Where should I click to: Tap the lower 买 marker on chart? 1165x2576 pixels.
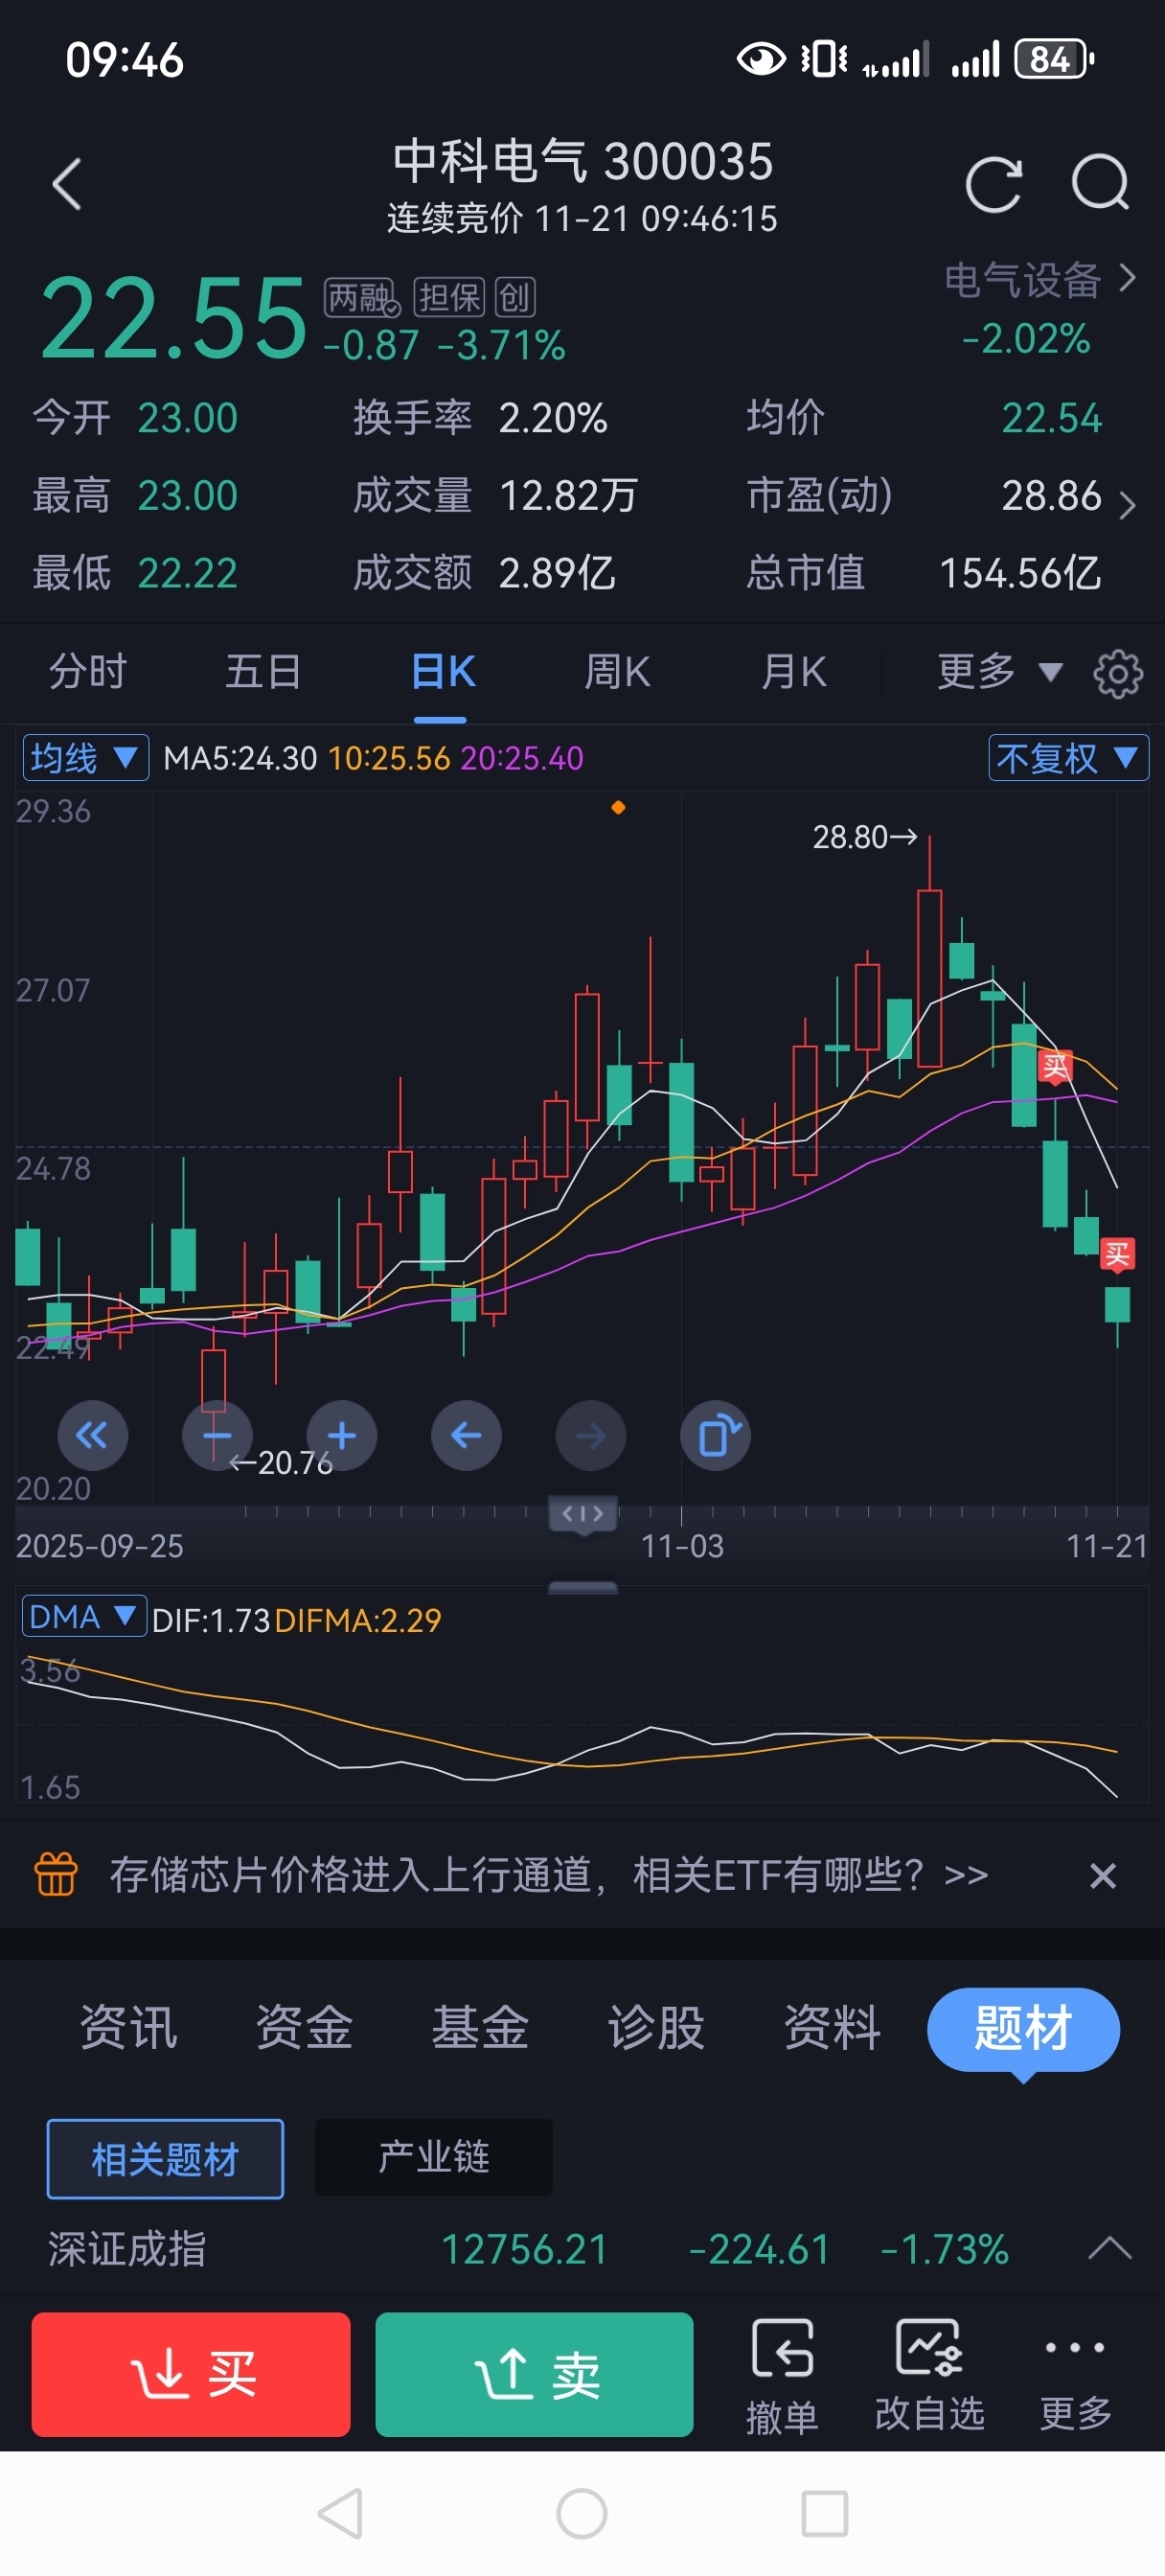coord(1117,1254)
